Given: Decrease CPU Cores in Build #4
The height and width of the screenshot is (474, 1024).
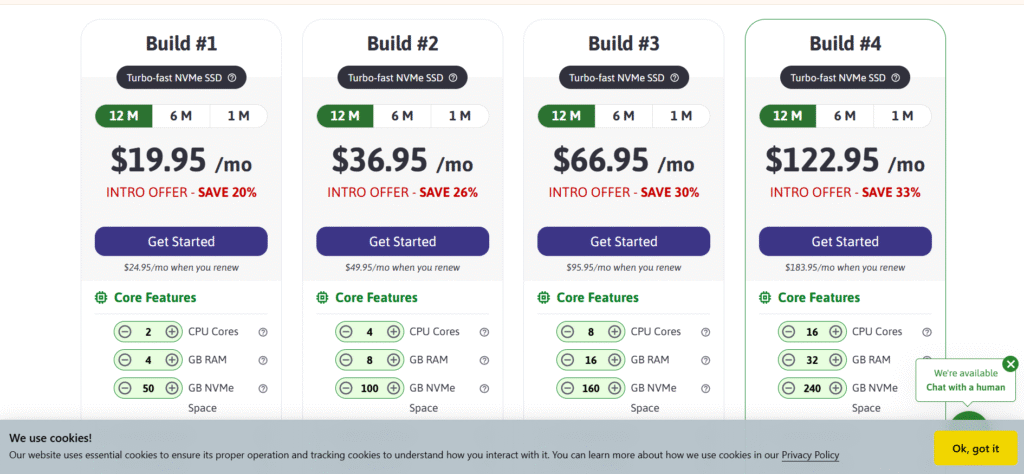Looking at the screenshot, I should pyautogui.click(x=788, y=332).
